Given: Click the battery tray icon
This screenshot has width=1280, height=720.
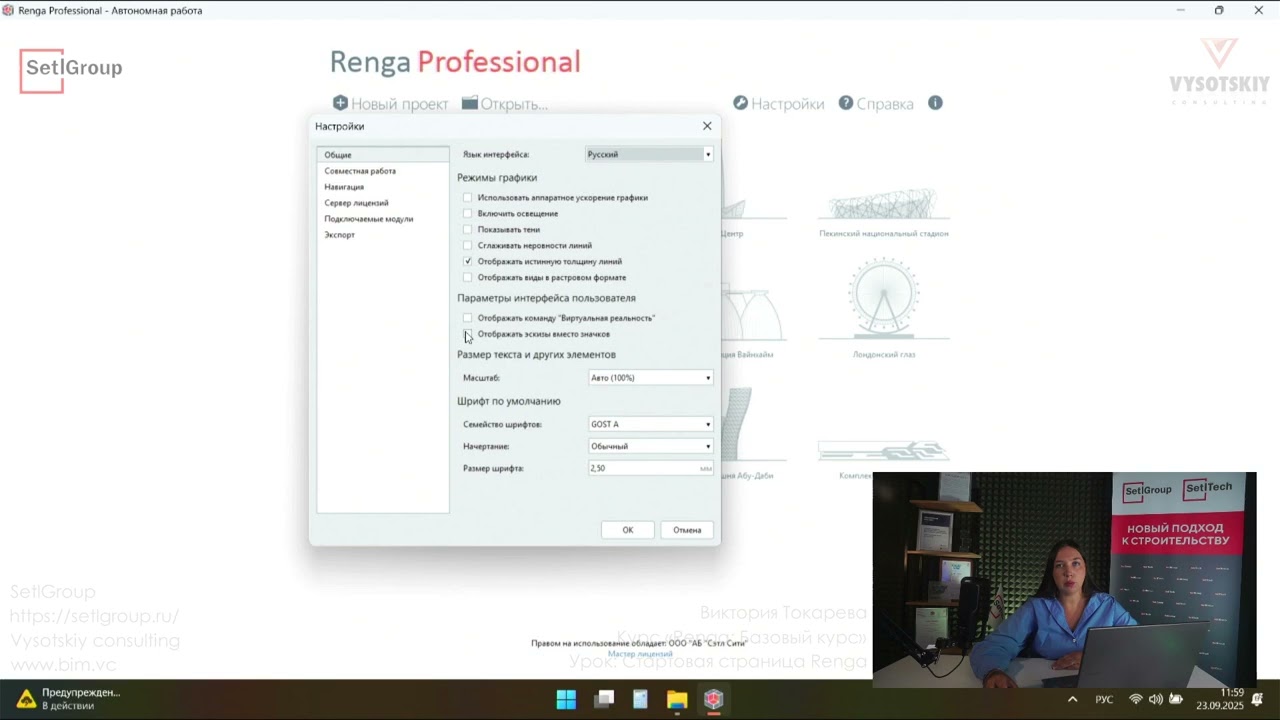Looking at the screenshot, I should tap(1176, 699).
